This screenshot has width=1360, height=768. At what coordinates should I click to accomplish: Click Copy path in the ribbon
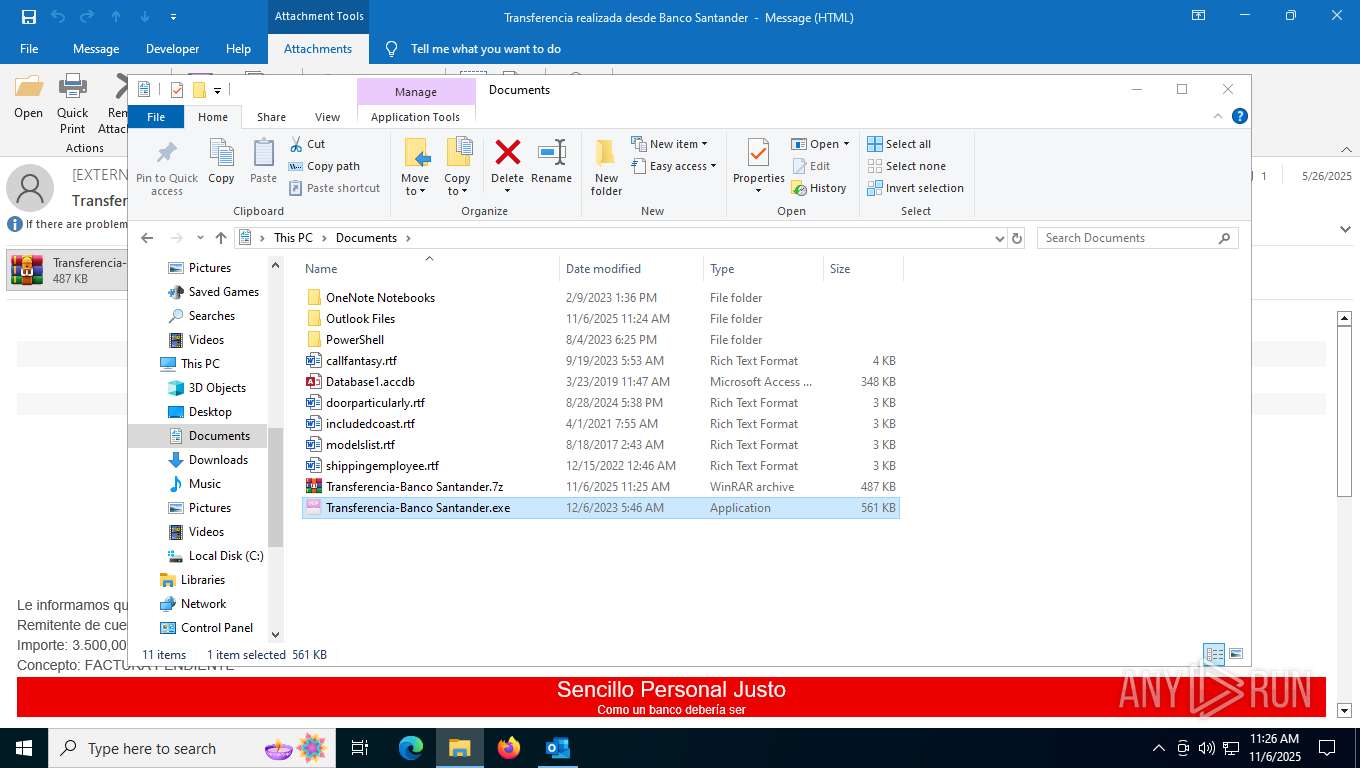[x=324, y=166]
